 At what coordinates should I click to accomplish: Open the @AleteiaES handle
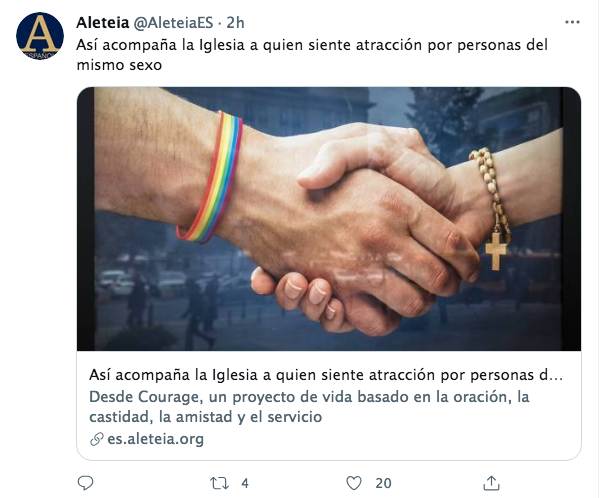173,23
